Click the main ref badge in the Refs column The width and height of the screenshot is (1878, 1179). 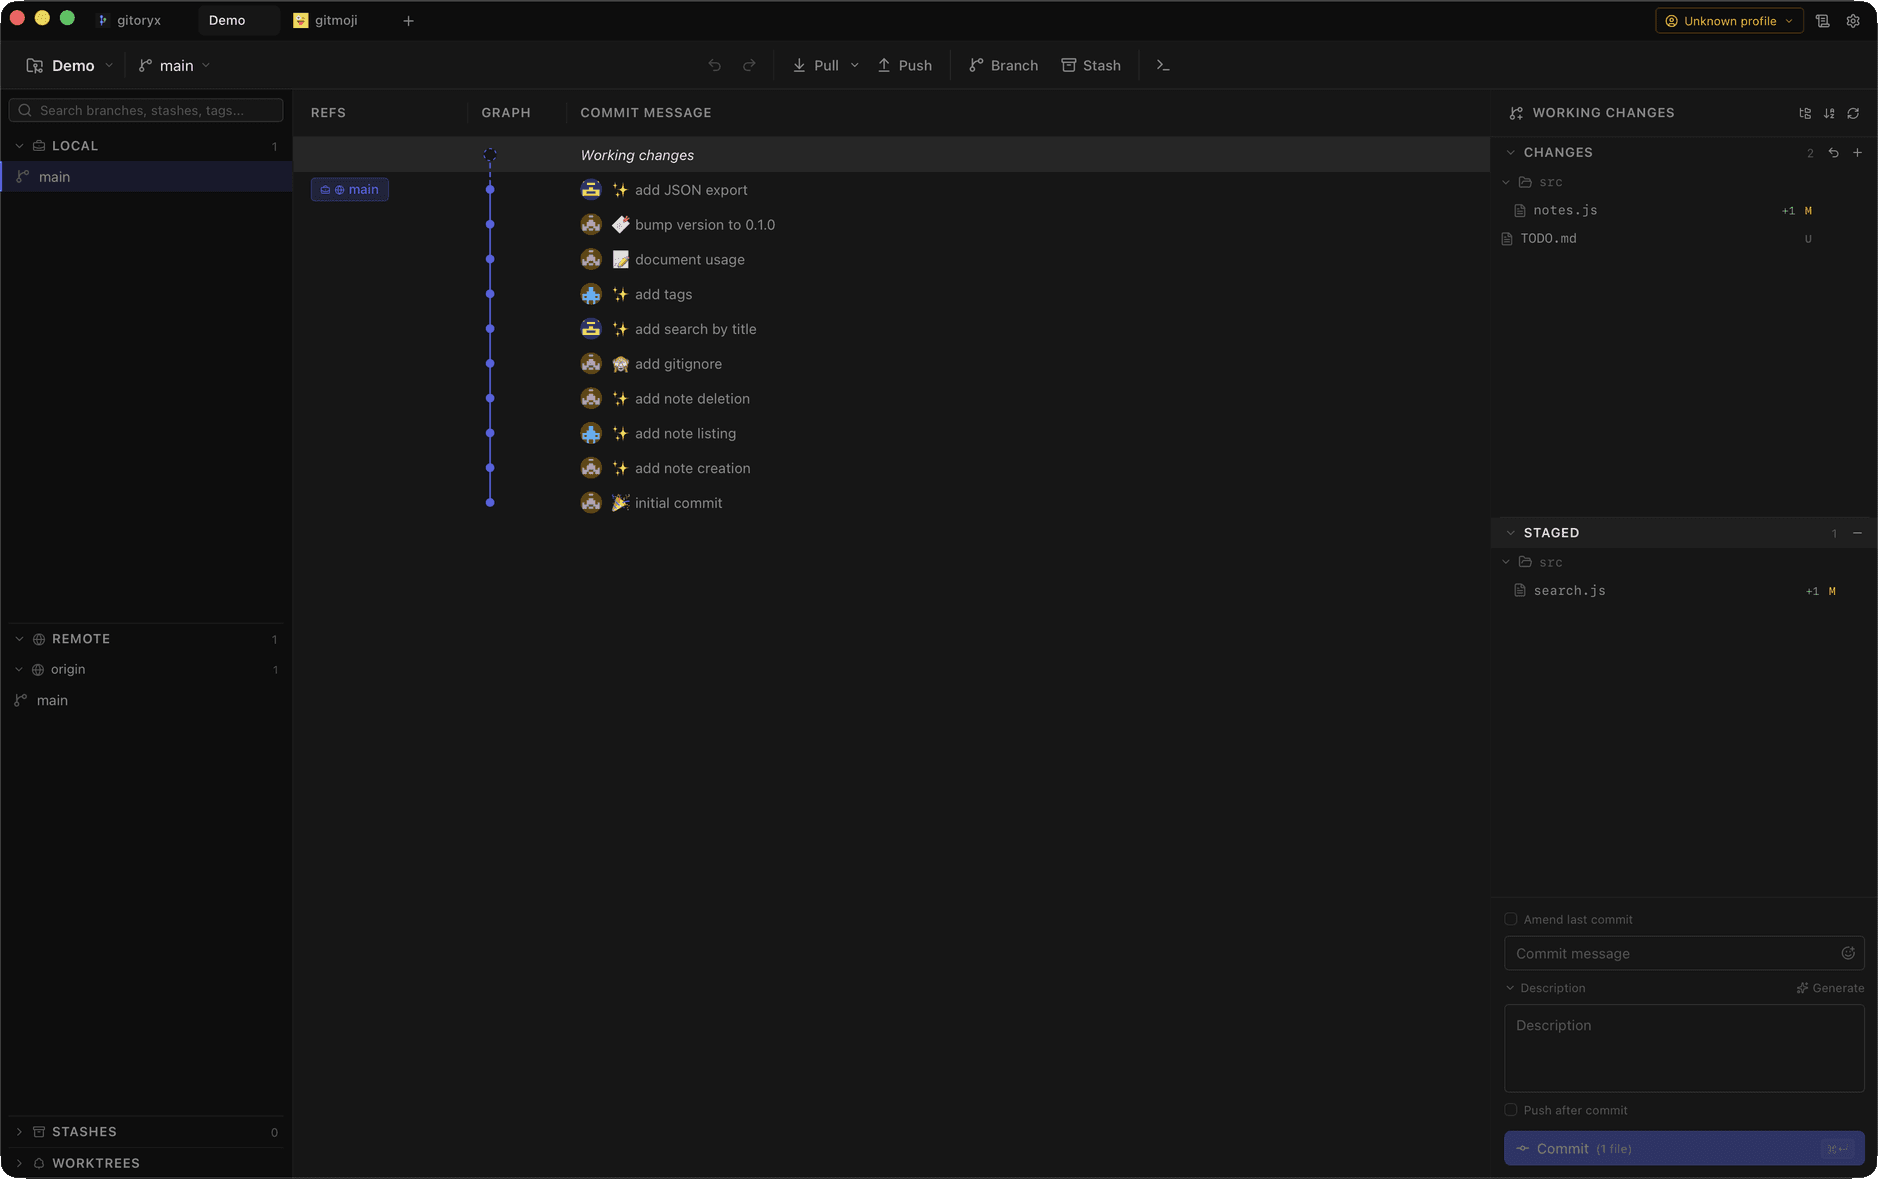click(x=350, y=190)
